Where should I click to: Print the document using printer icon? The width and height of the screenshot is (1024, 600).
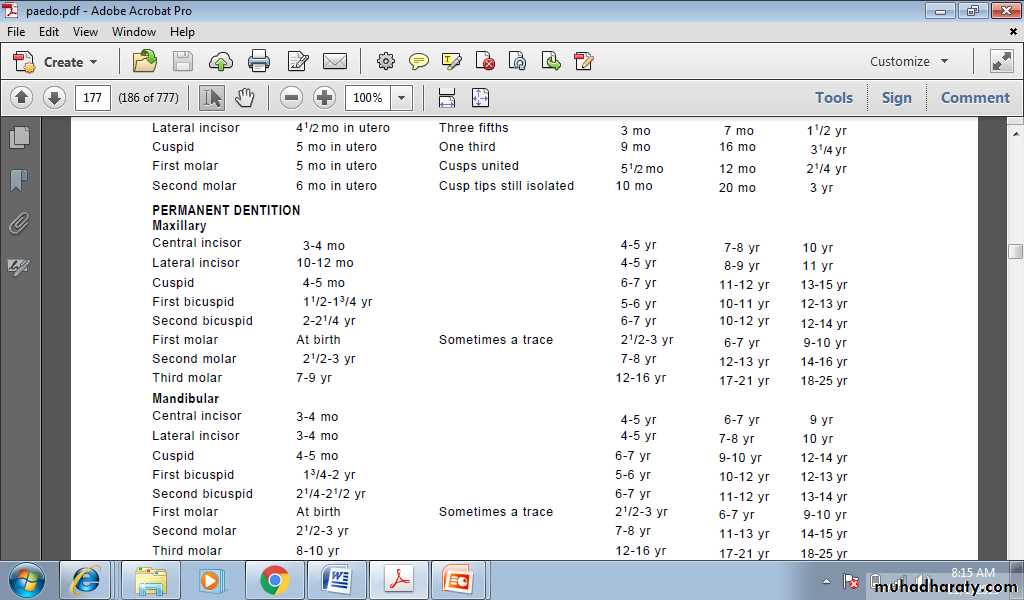[x=259, y=62]
